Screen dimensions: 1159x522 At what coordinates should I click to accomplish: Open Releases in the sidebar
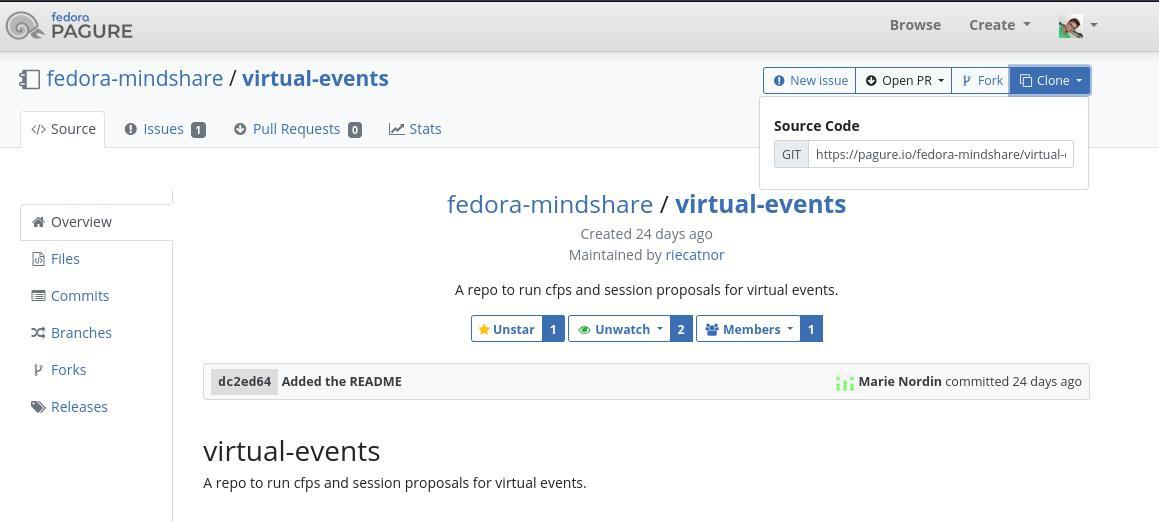(x=79, y=407)
